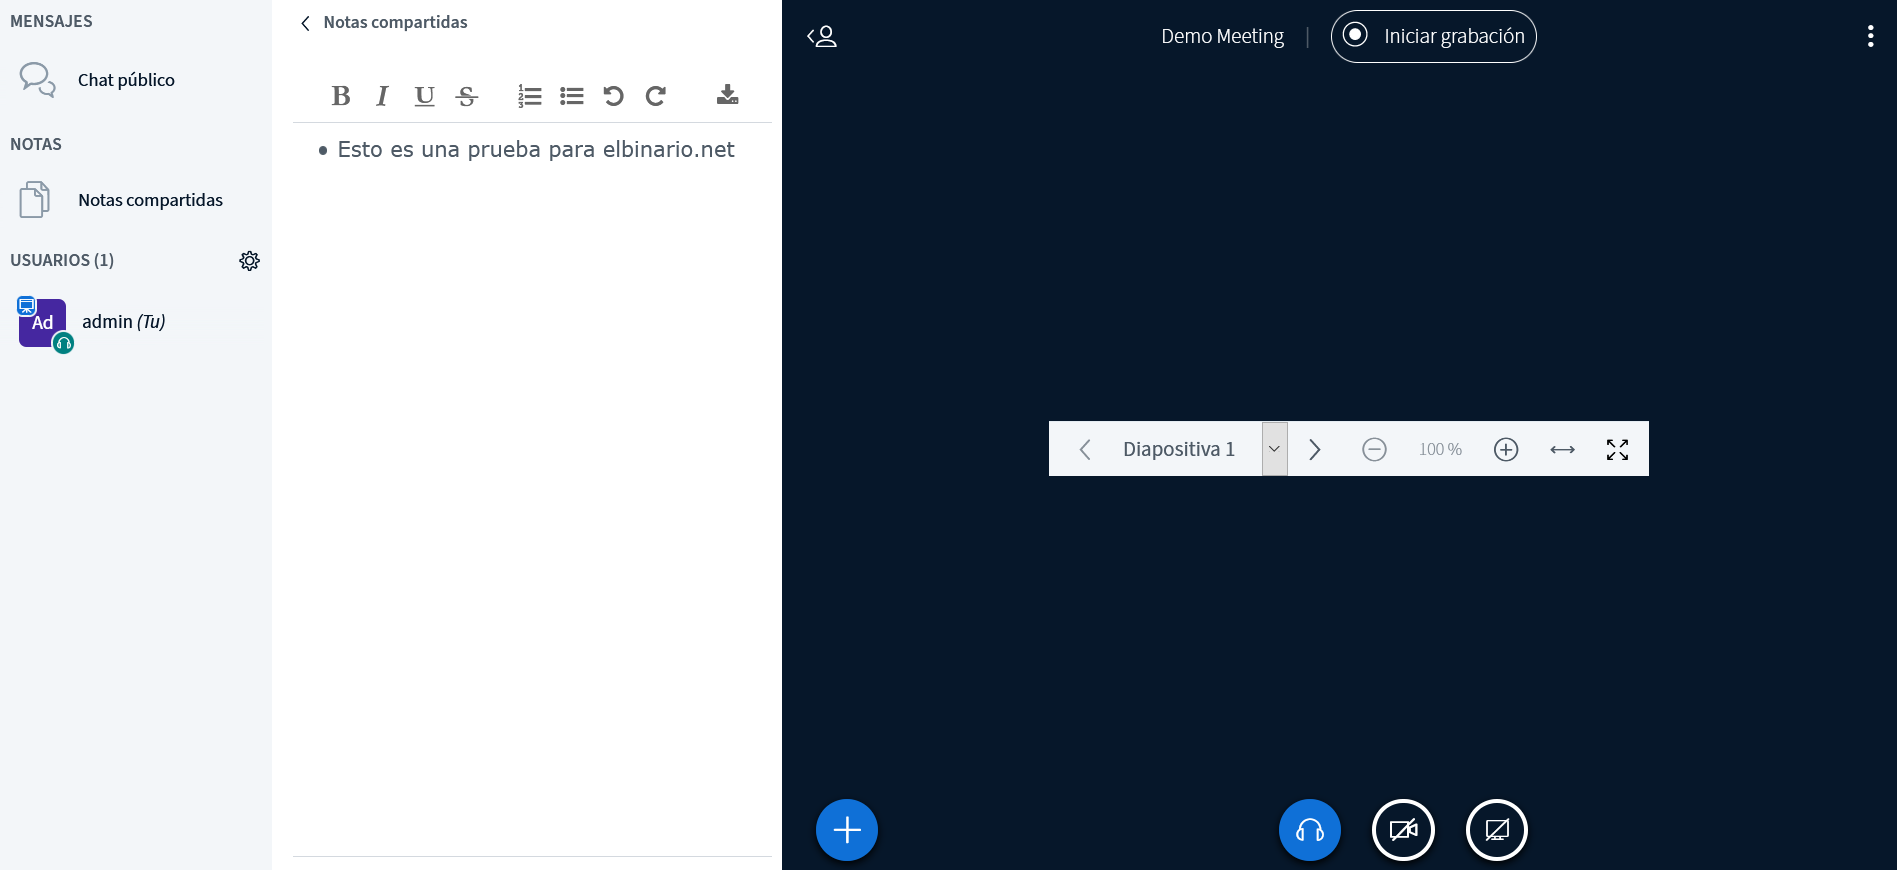Undo the last notes edit
The image size is (1897, 870).
[613, 96]
